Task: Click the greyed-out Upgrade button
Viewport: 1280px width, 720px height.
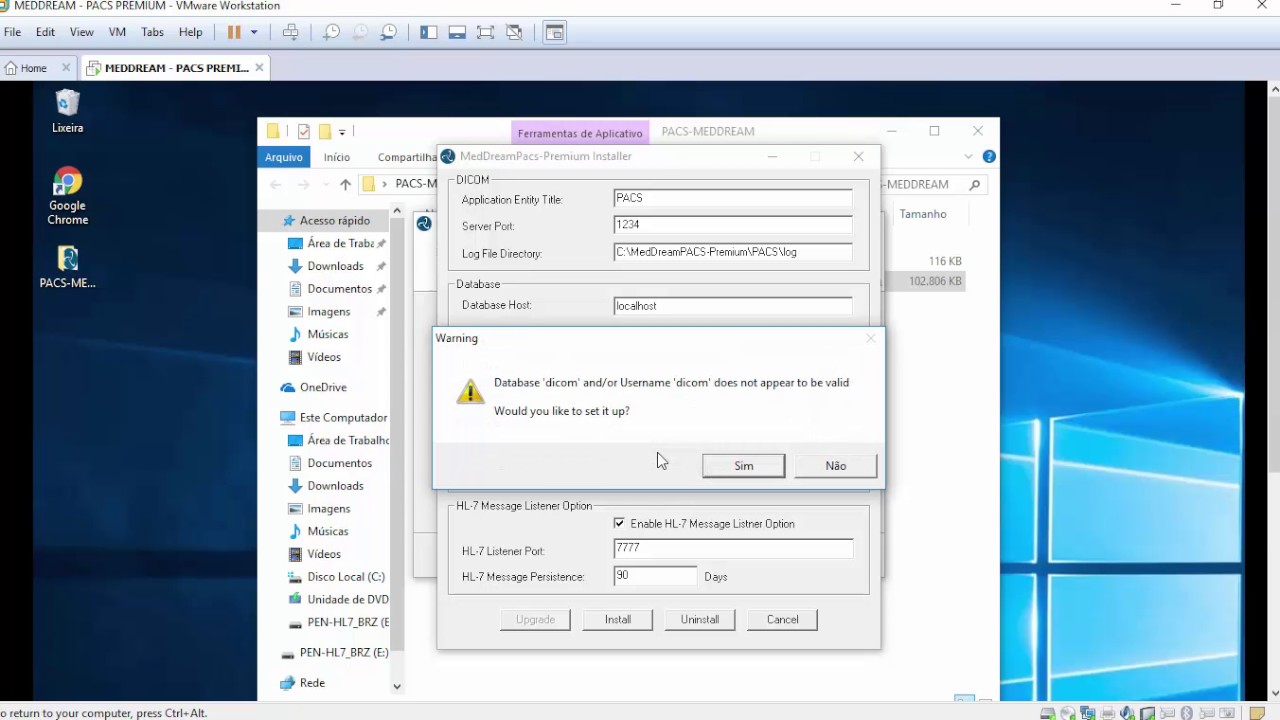Action: [x=535, y=620]
